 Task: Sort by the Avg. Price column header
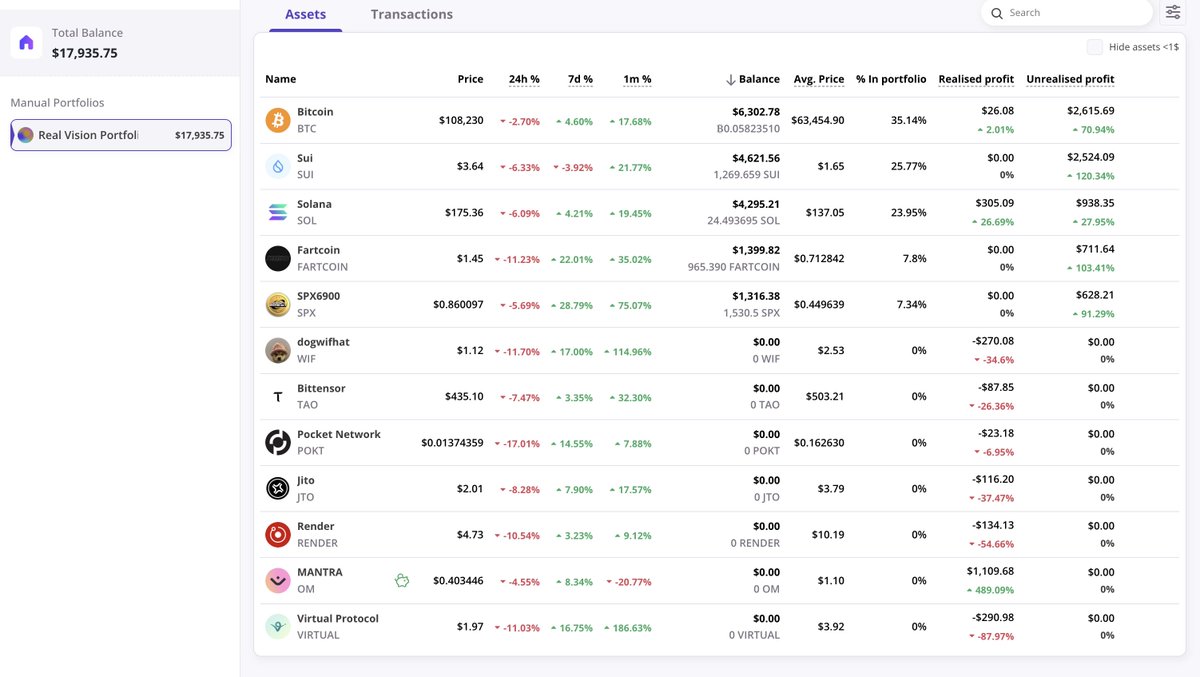(x=819, y=79)
